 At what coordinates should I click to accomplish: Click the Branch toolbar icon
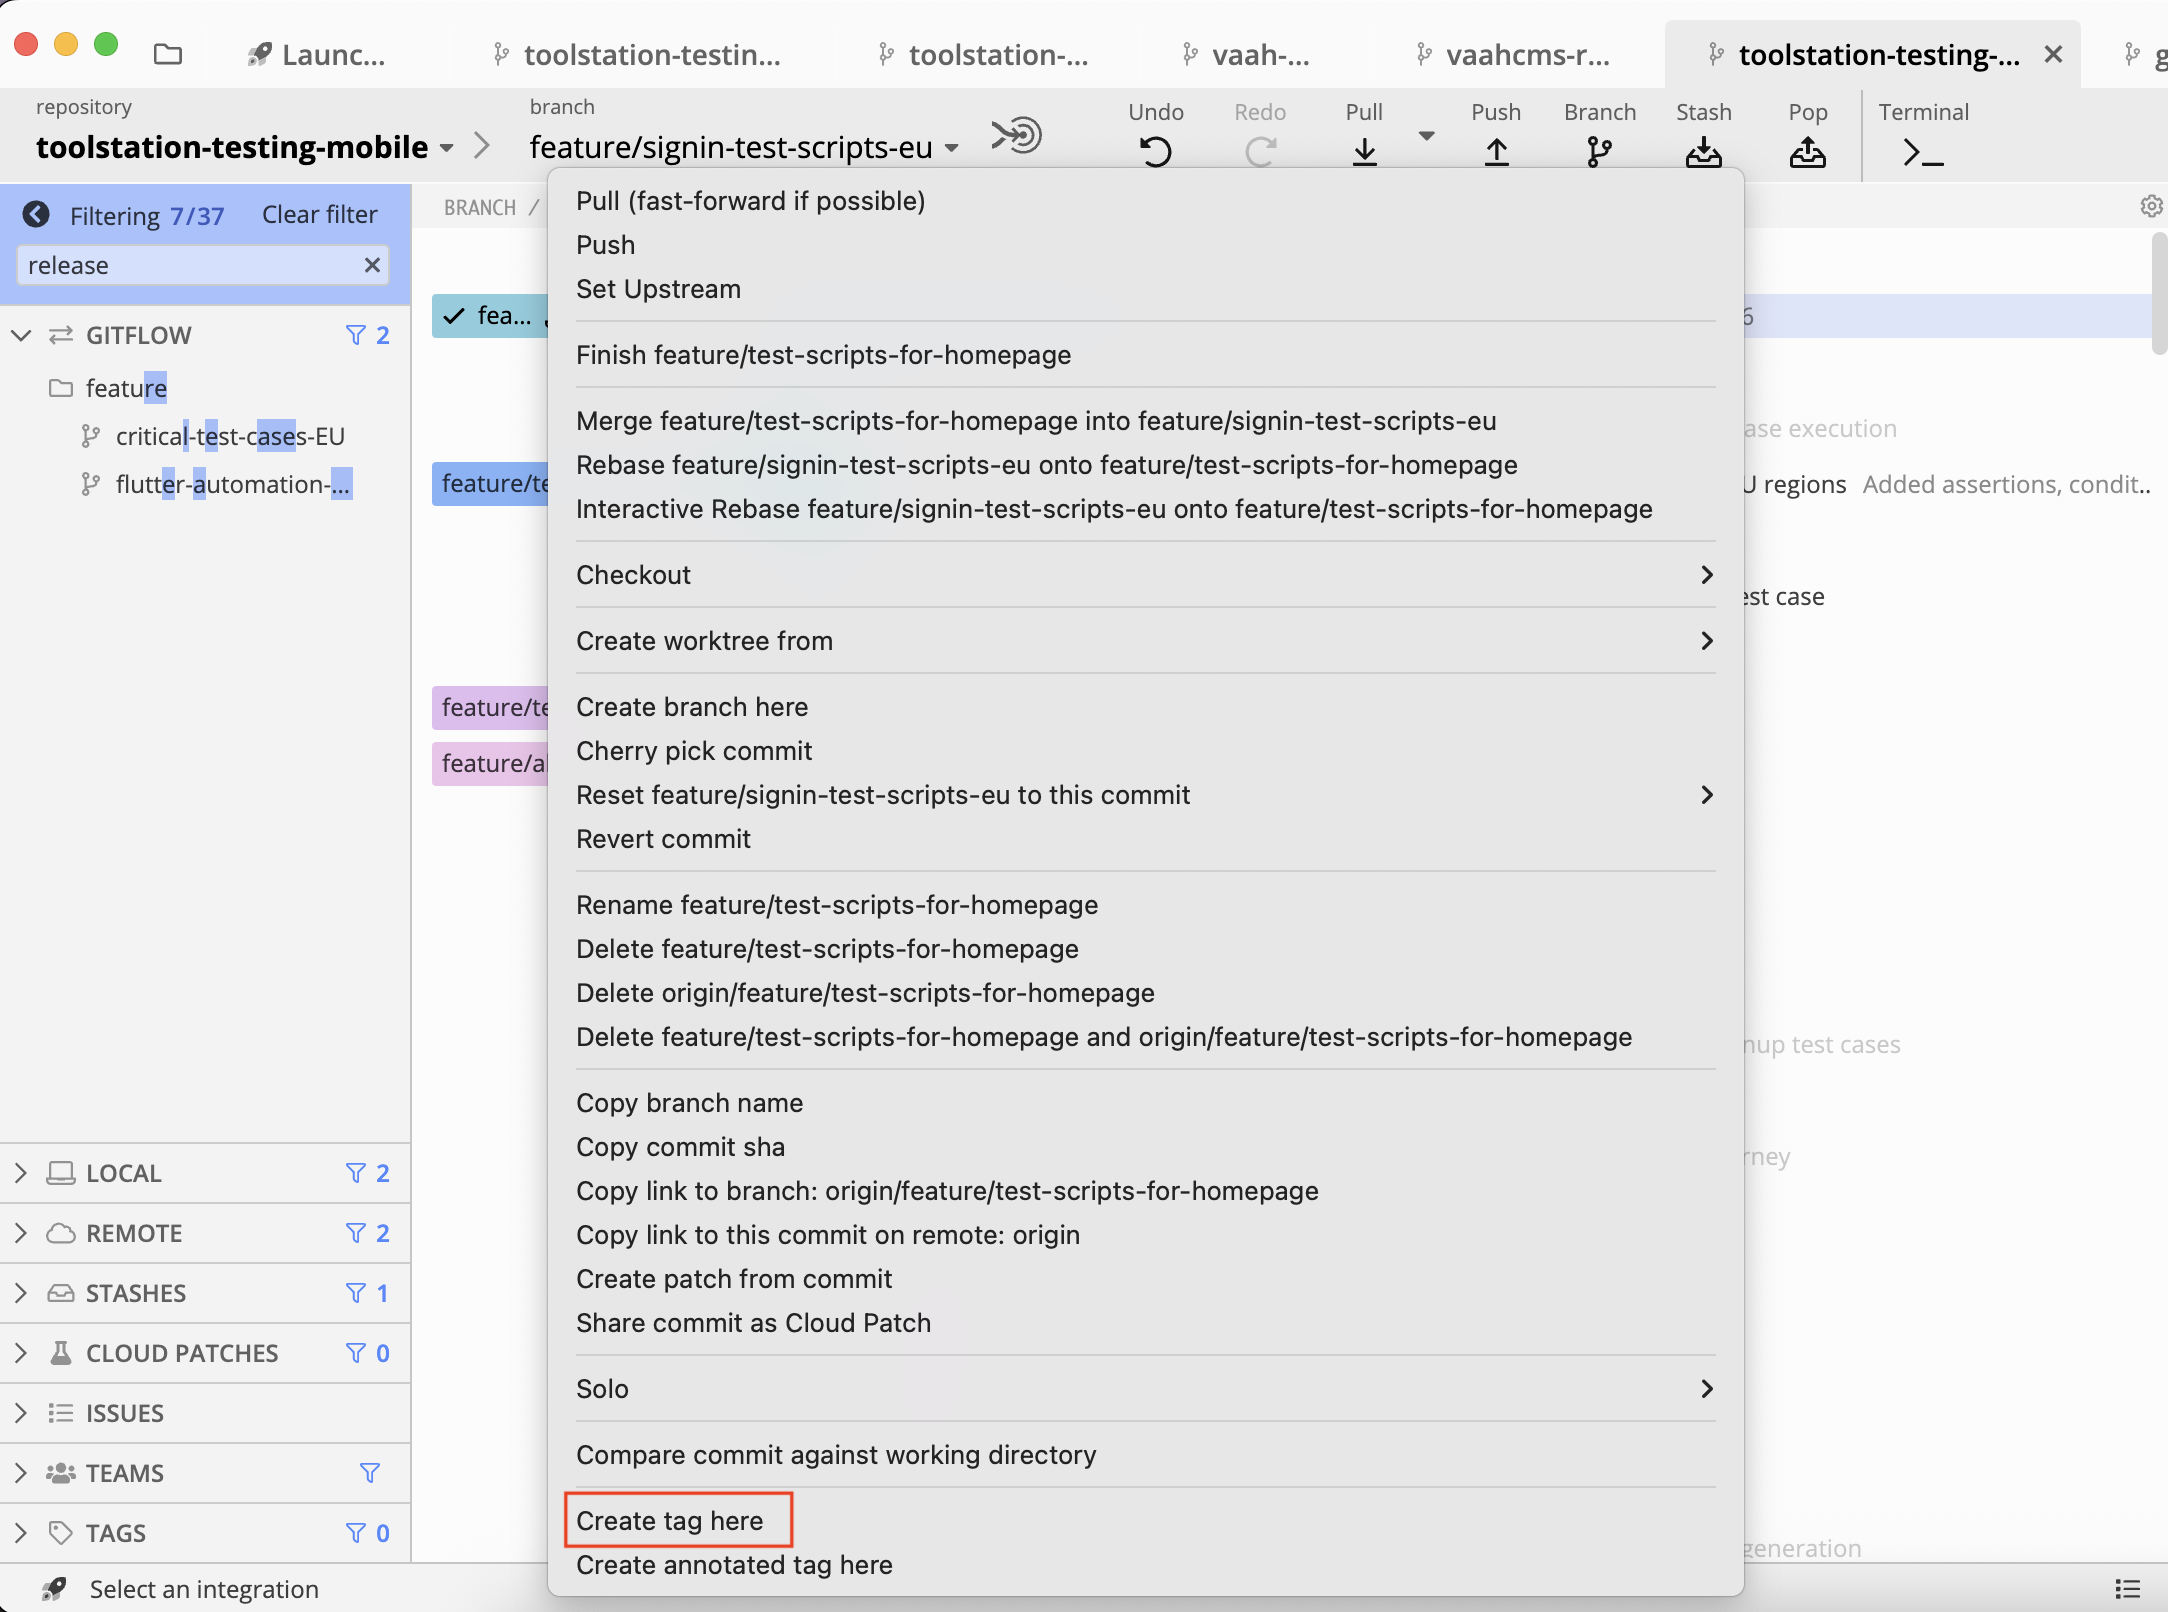(1599, 152)
